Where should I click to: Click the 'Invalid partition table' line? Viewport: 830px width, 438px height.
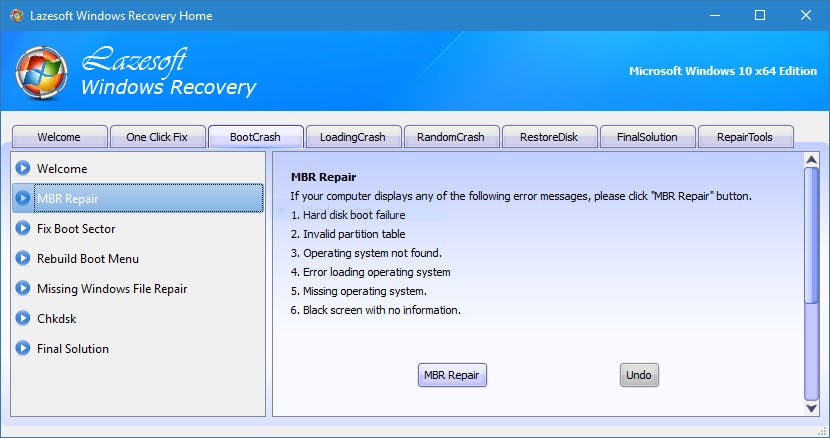pyautogui.click(x=348, y=234)
